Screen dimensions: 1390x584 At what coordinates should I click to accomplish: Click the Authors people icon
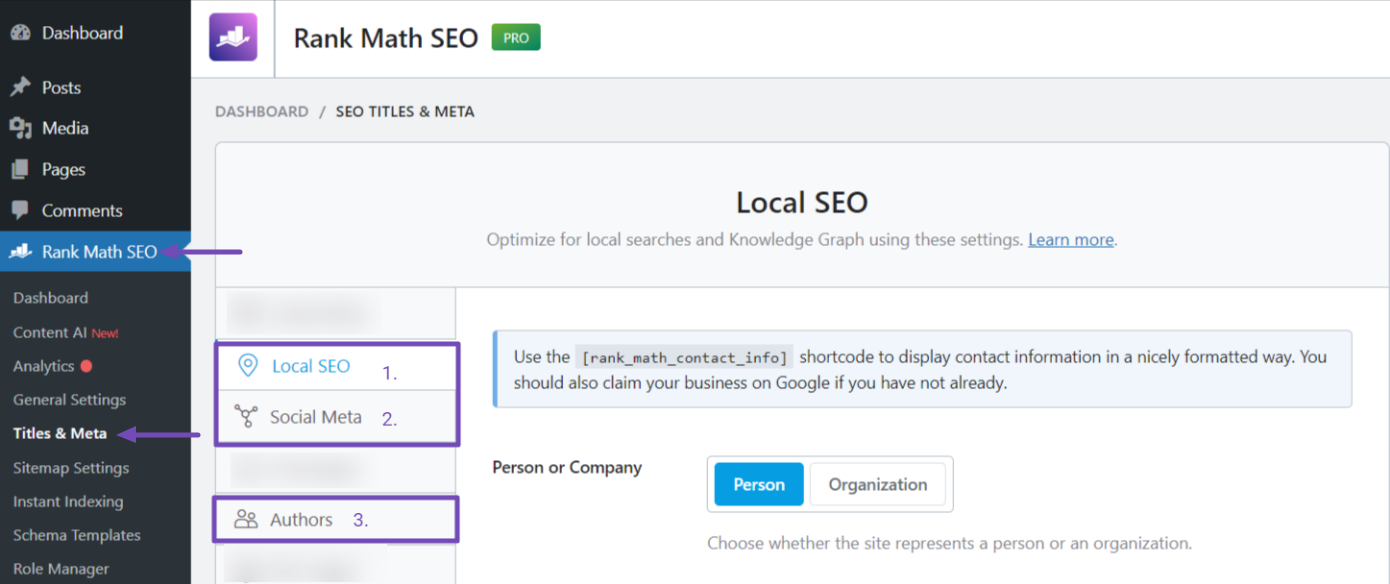(246, 519)
